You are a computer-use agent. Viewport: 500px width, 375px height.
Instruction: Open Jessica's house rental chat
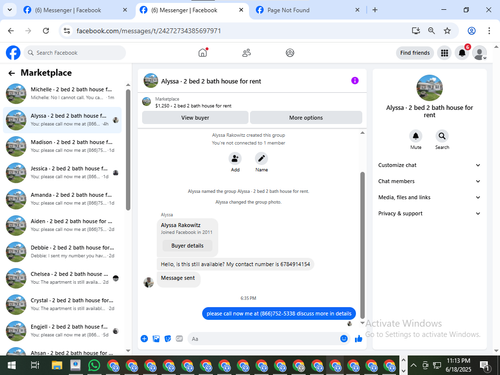tap(62, 172)
